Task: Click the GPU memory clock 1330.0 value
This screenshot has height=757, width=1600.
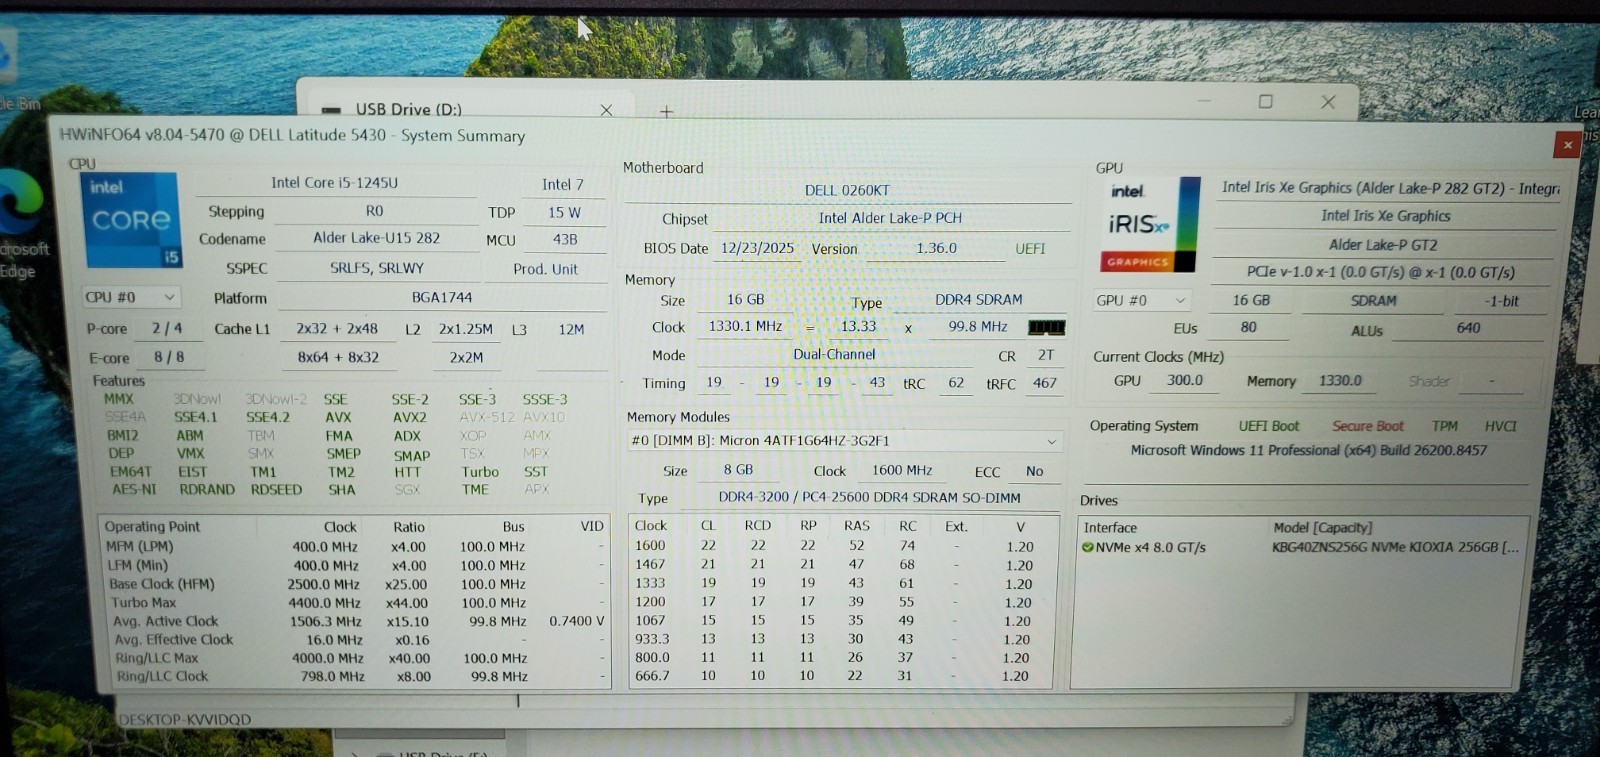Action: coord(1340,381)
